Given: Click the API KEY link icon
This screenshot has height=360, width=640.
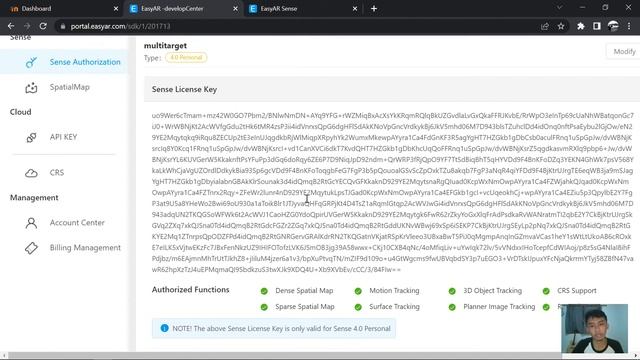Looking at the screenshot, I should pyautogui.click(x=31, y=138).
